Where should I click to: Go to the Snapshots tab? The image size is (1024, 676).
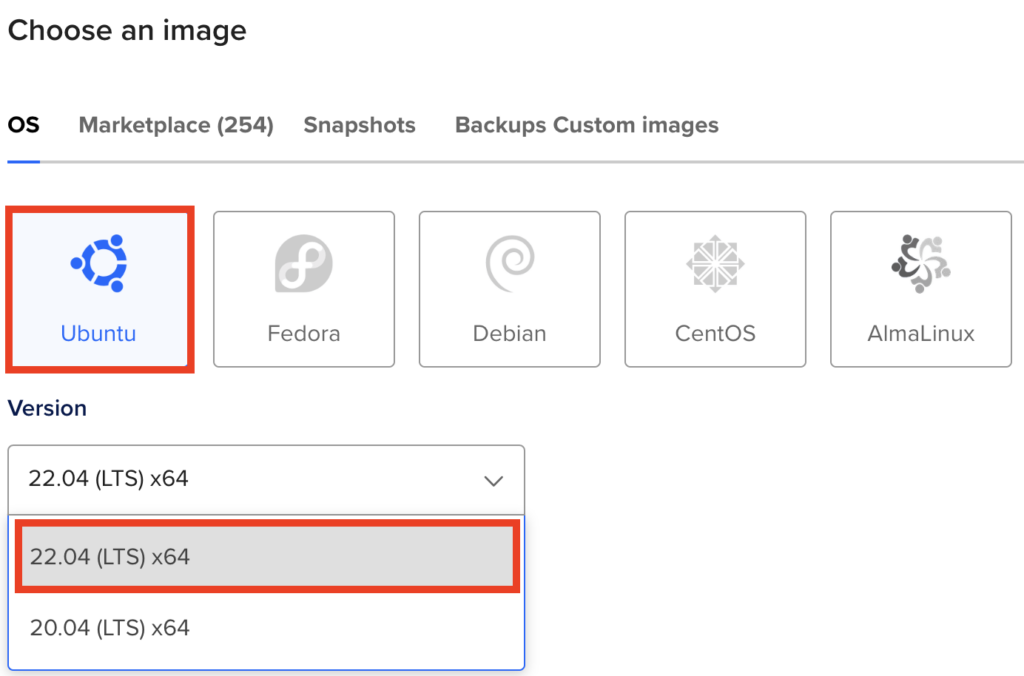[359, 126]
